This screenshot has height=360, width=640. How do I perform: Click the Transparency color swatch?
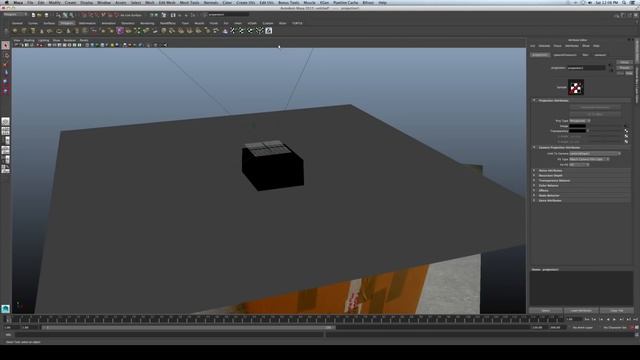578,131
